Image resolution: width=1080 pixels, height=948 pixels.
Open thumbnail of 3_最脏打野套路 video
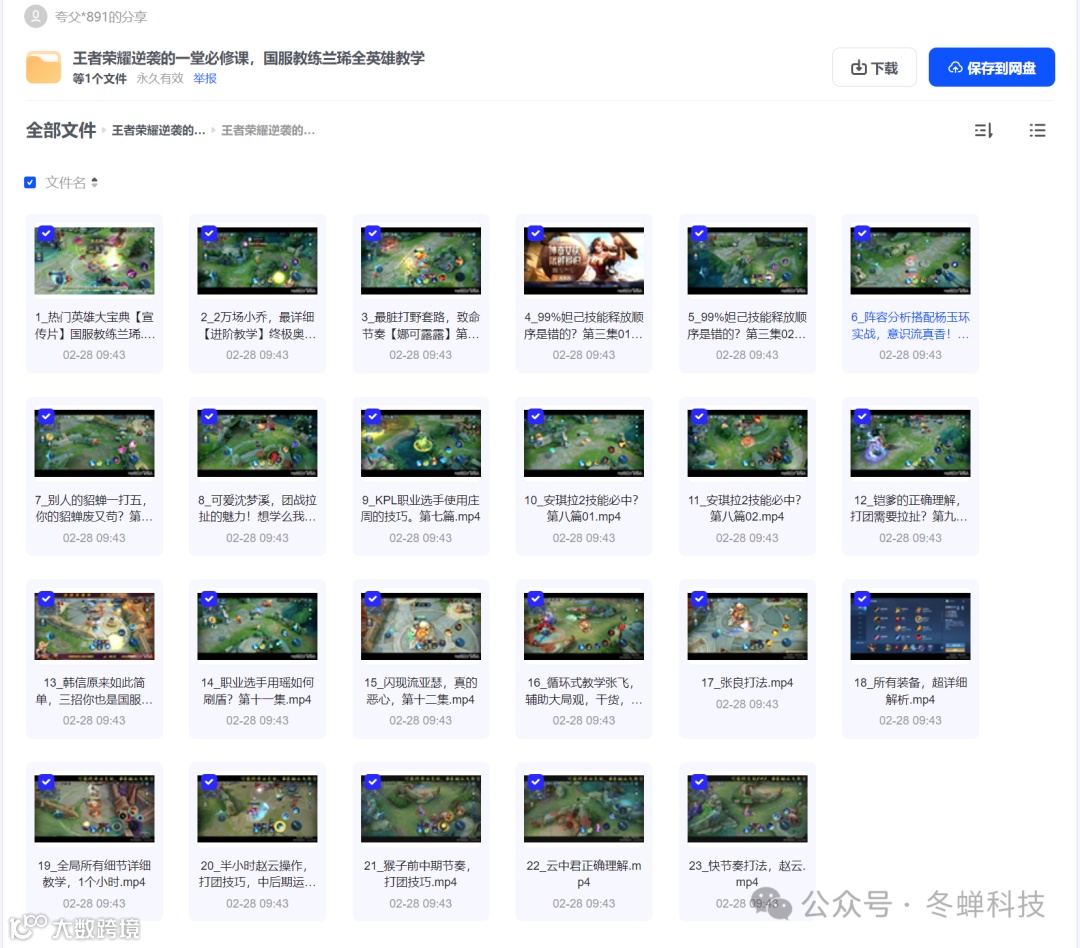point(421,261)
